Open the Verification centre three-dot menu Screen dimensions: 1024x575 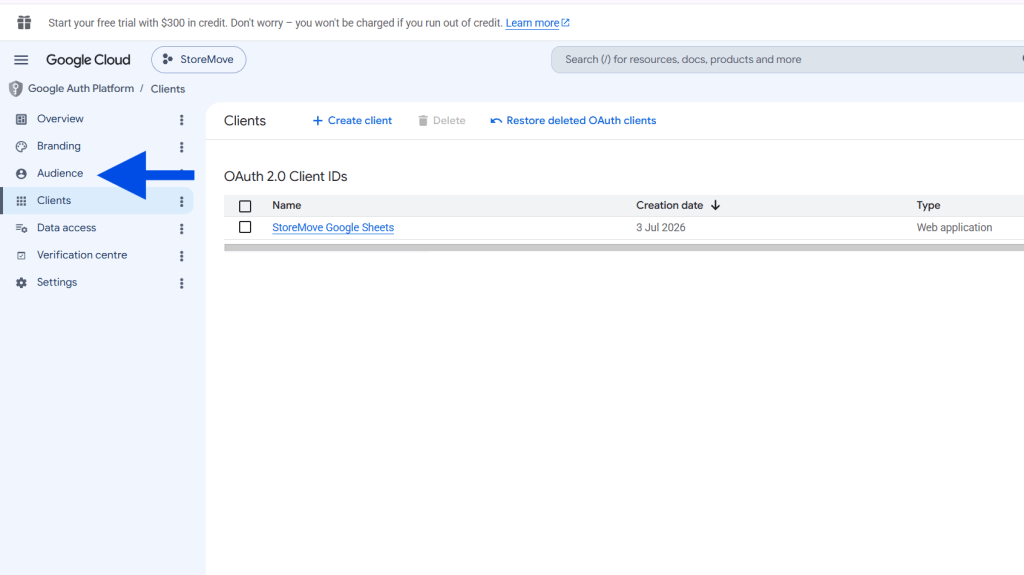pyautogui.click(x=182, y=256)
